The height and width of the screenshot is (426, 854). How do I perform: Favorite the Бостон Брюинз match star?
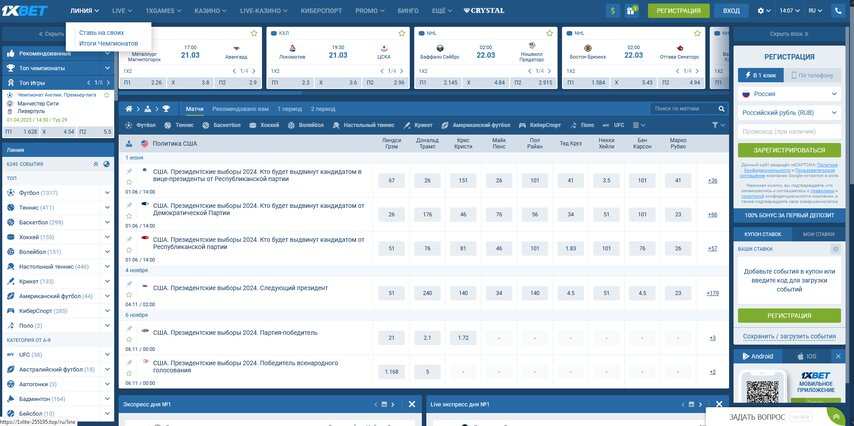[697, 33]
